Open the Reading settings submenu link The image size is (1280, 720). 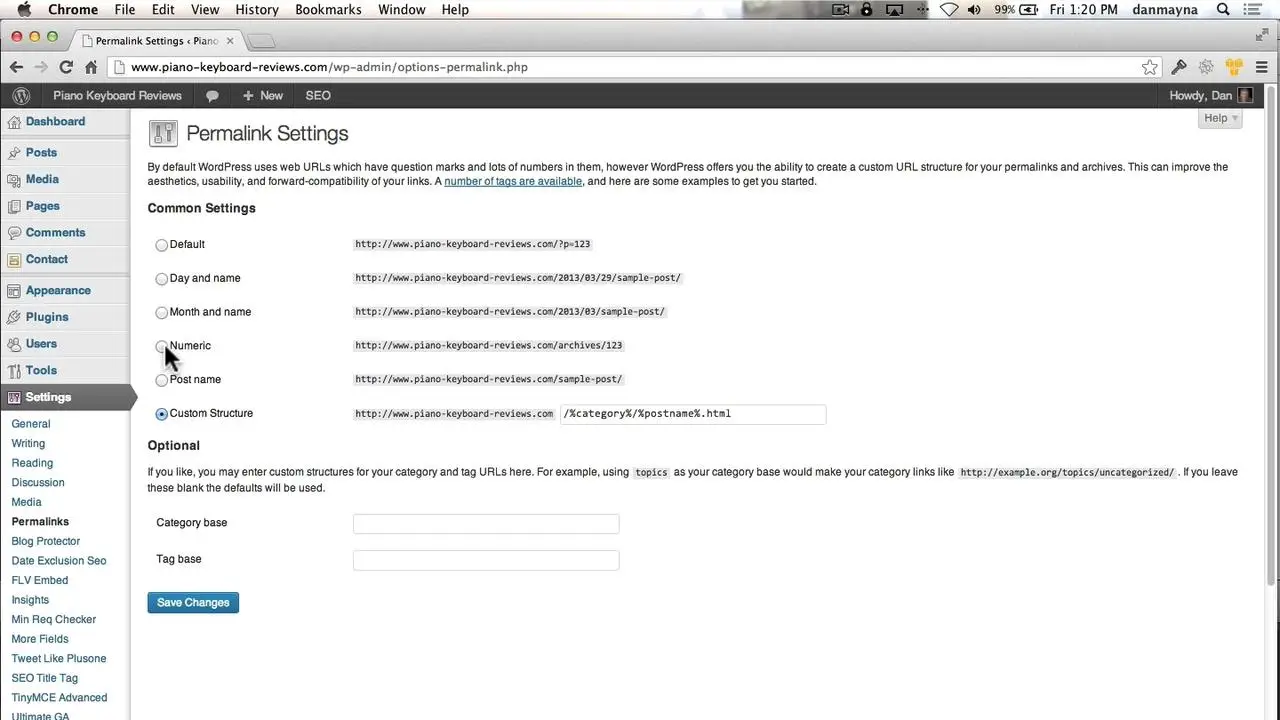32,463
